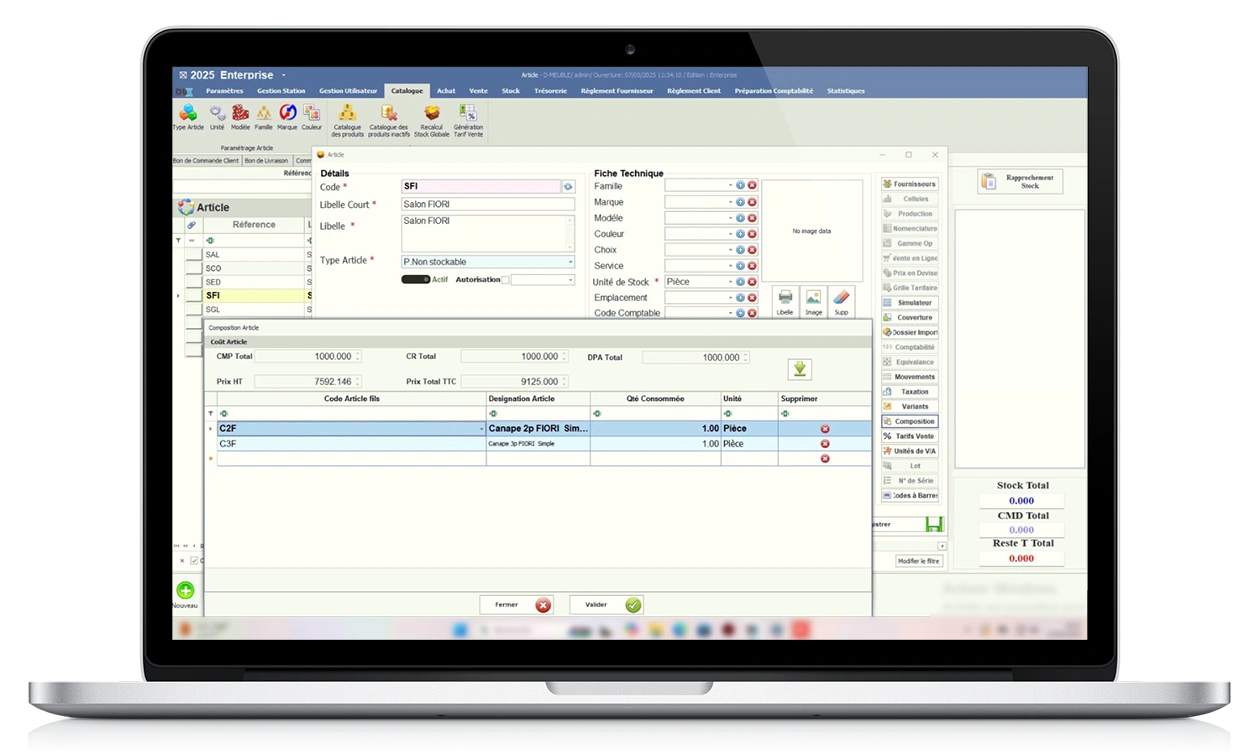1260x756 pixels.
Task: Click the Modifier le filtre button
Action: pos(919,561)
